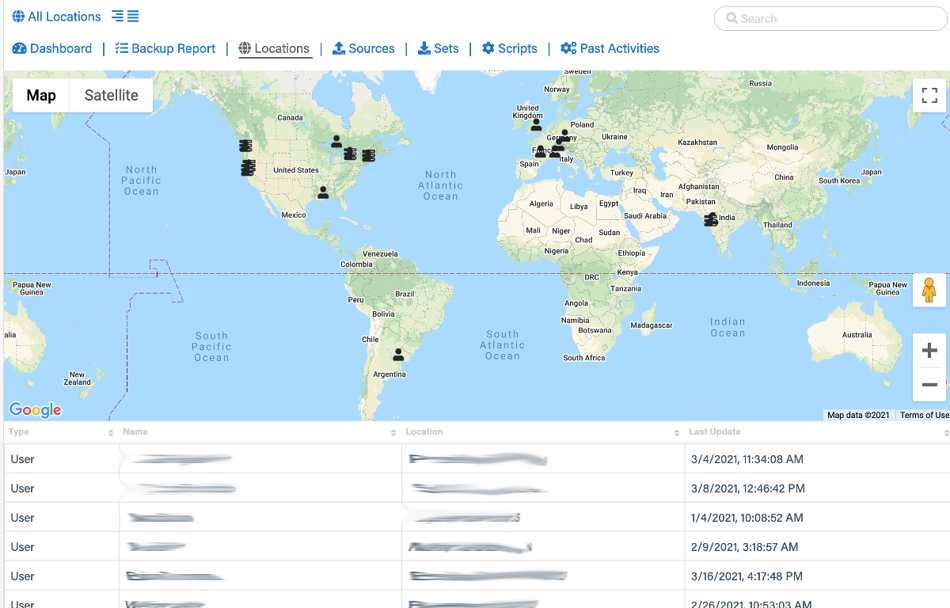
Task: Zoom in on the map
Action: [x=929, y=350]
